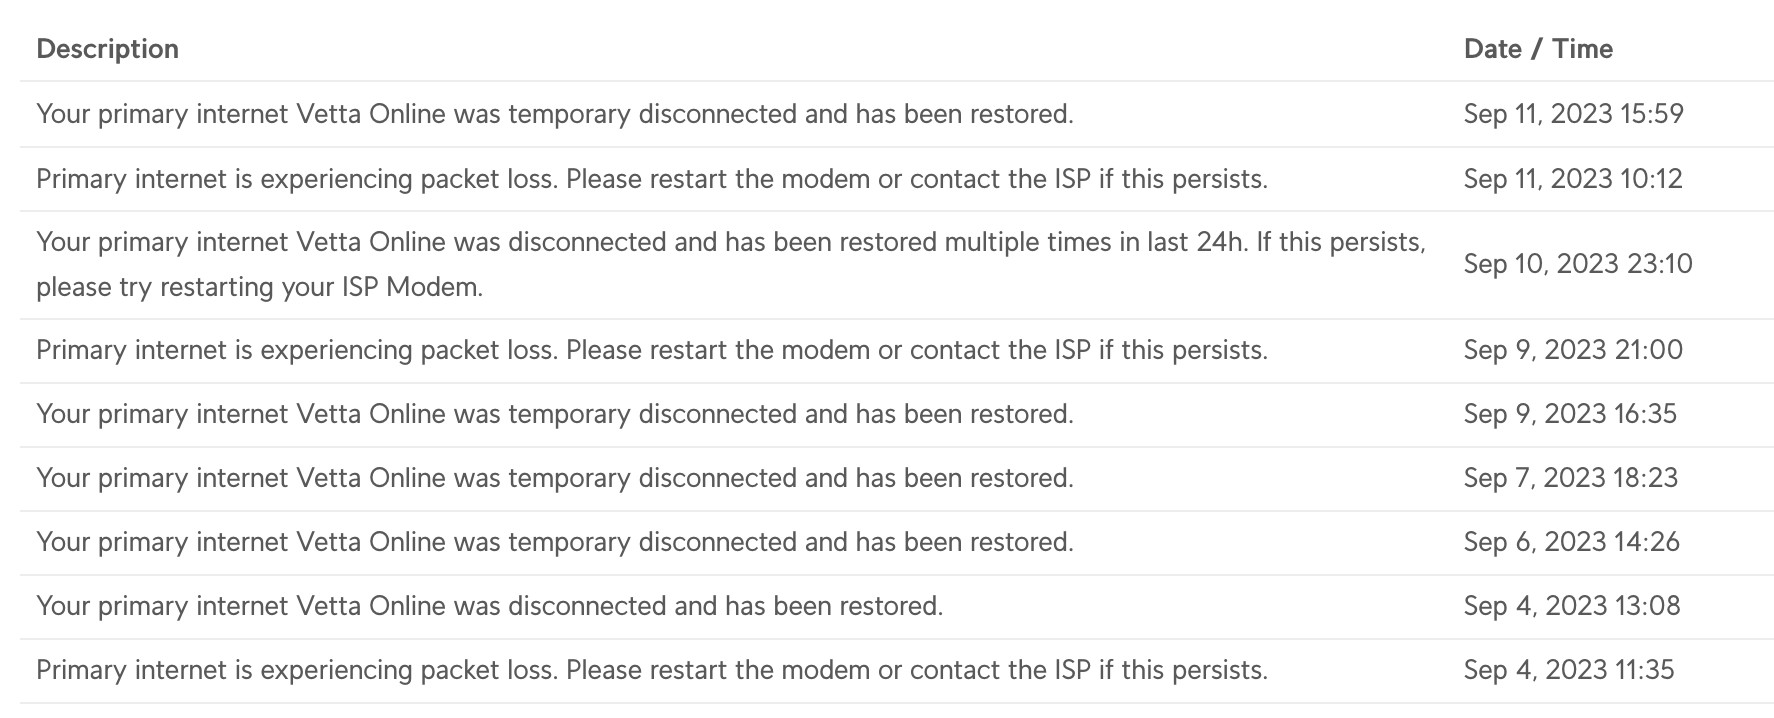Open the disconnected-and-restored message from Sep 4 13:08
The width and height of the screenshot is (1774, 718).
(489, 606)
